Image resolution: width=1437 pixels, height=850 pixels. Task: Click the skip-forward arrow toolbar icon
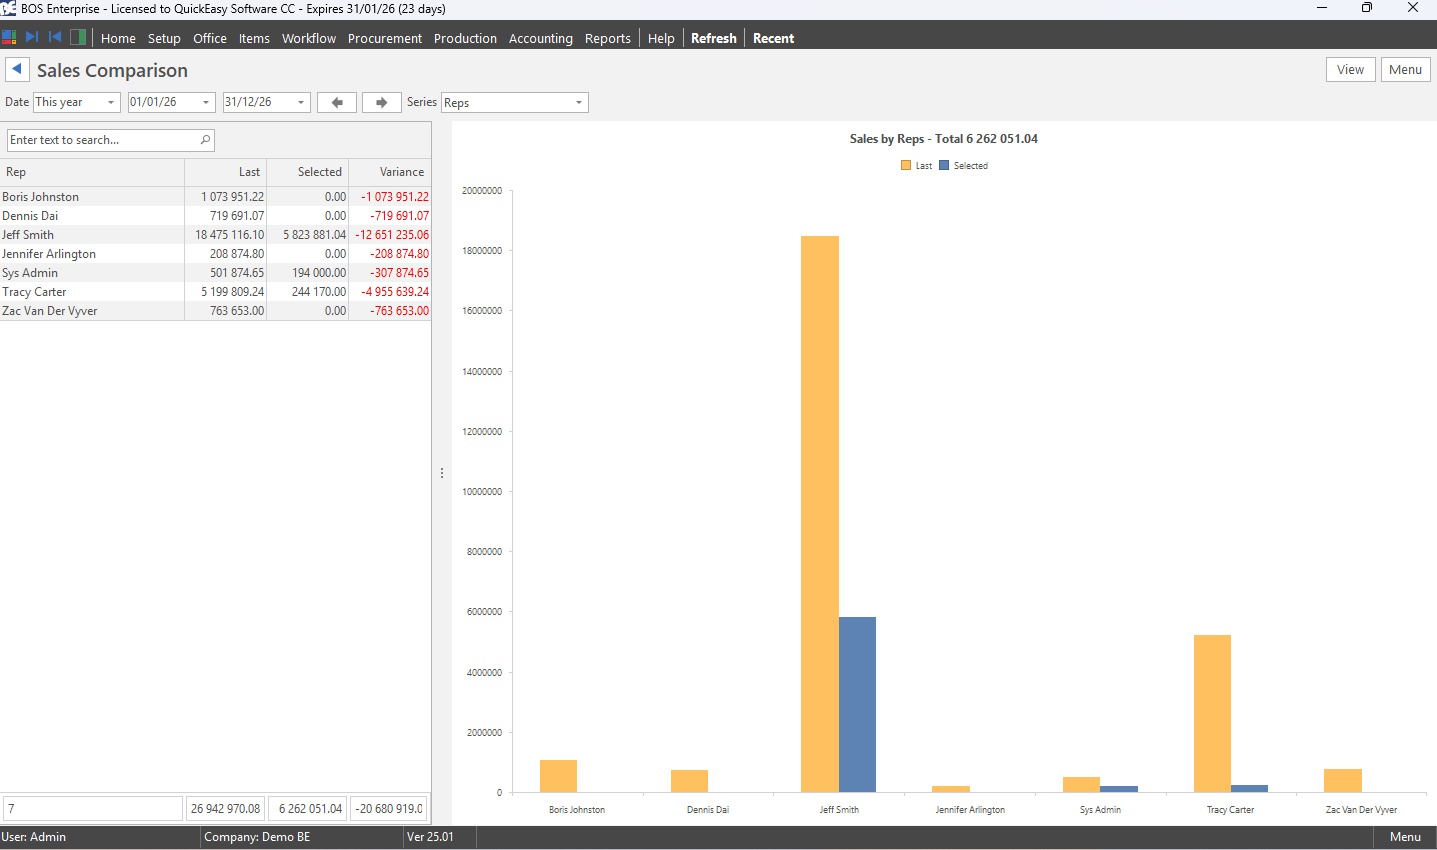(x=32, y=37)
